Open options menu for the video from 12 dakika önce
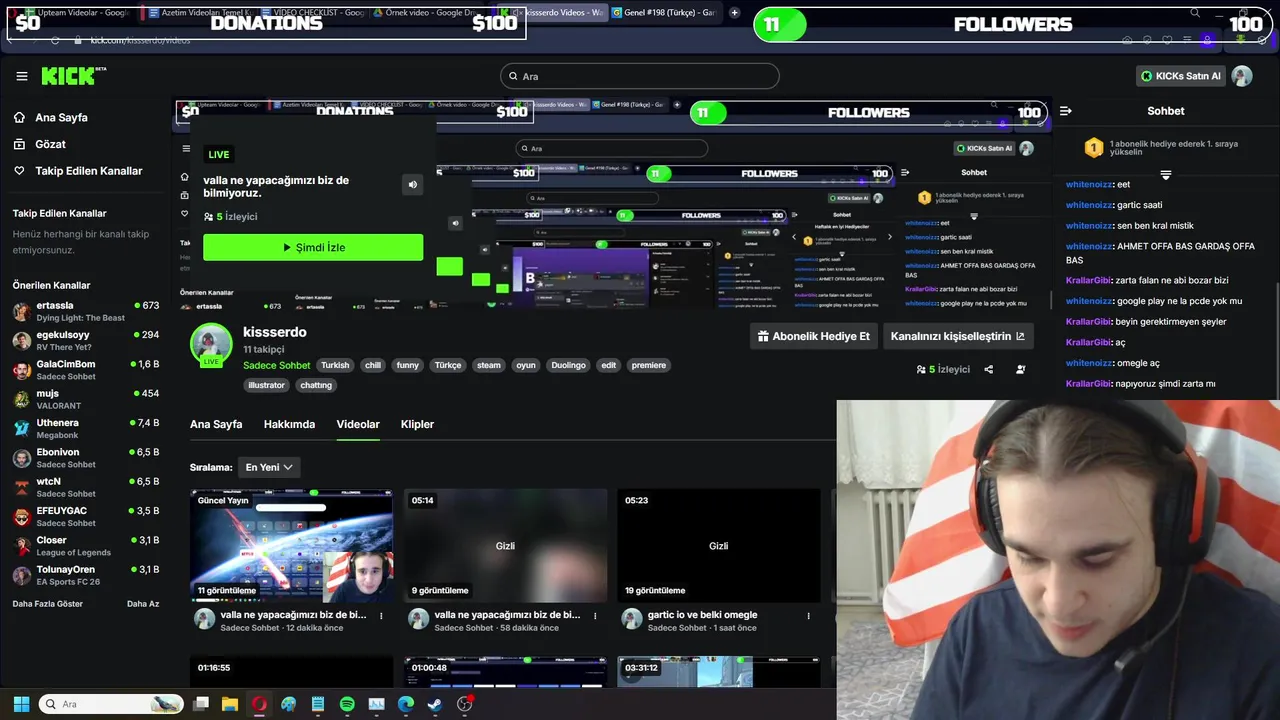1280x720 pixels. pos(381,615)
